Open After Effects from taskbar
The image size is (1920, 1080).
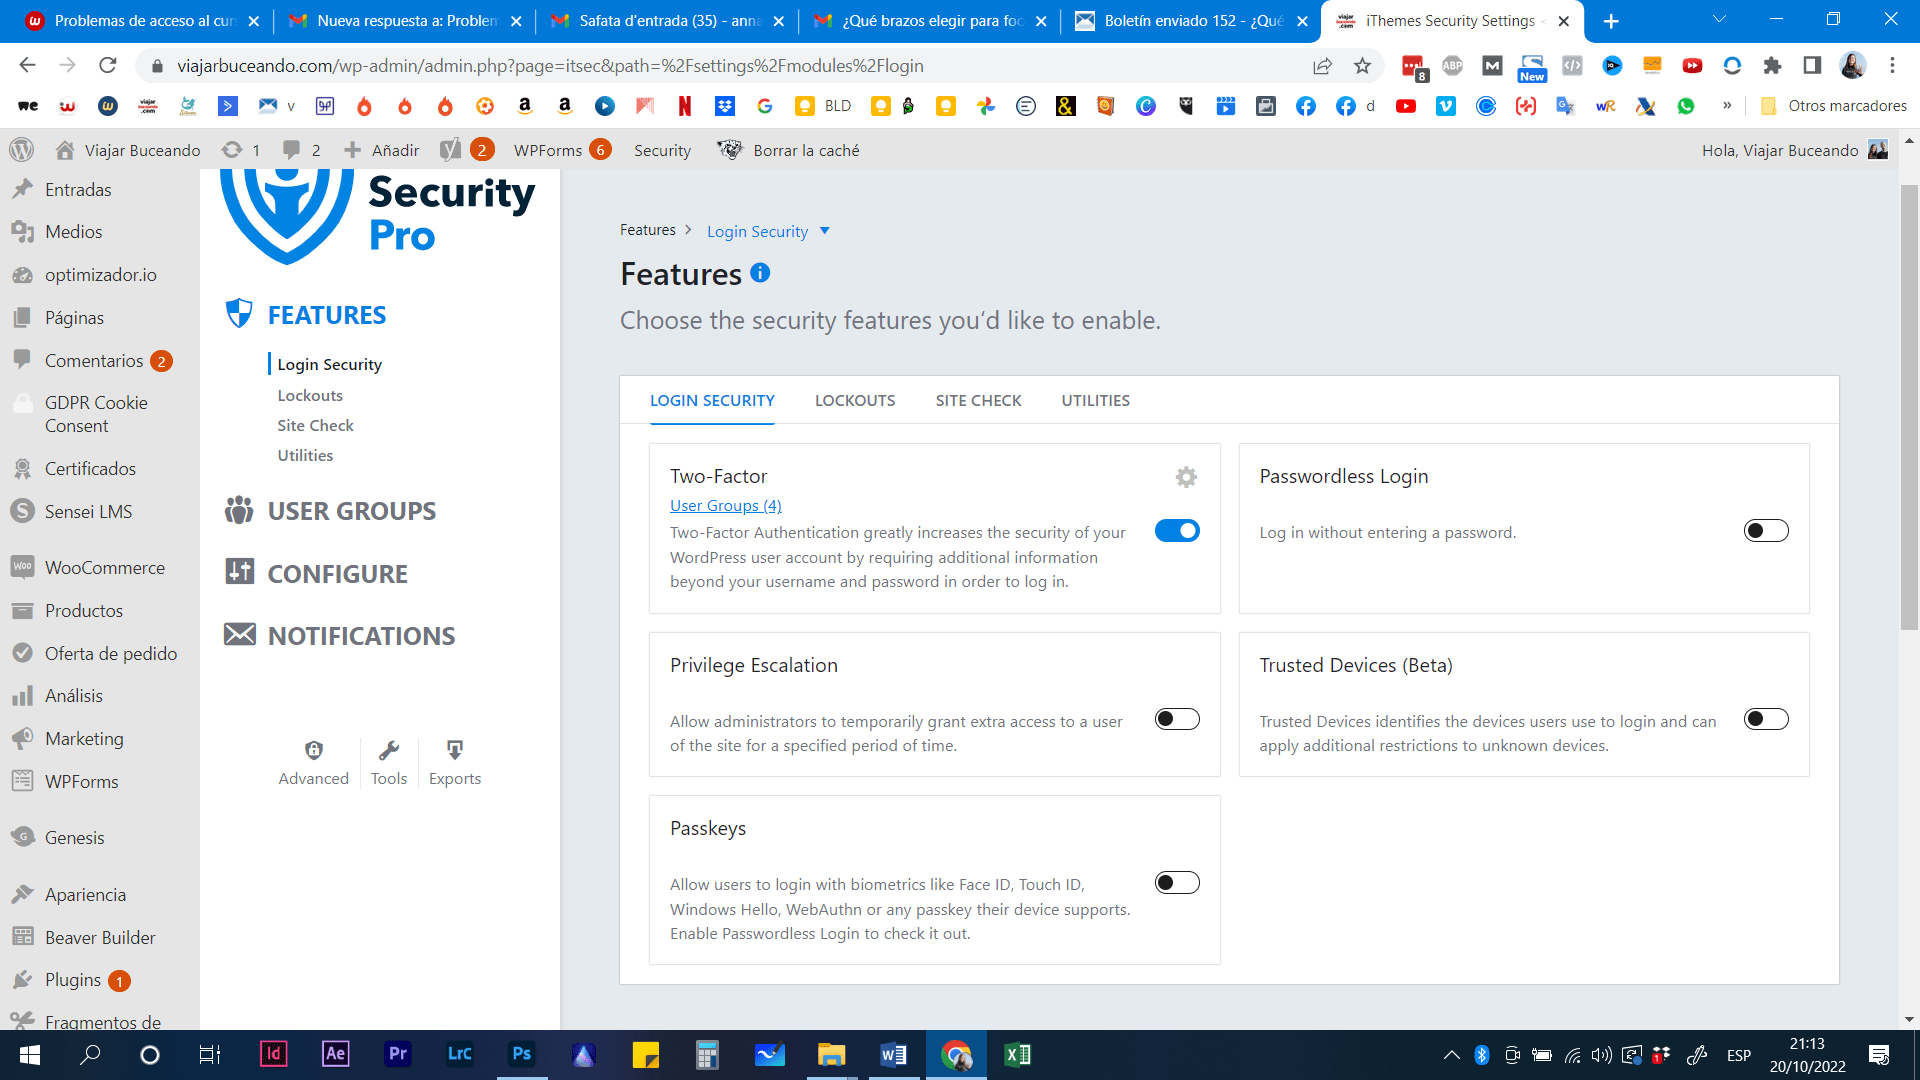click(x=335, y=1054)
